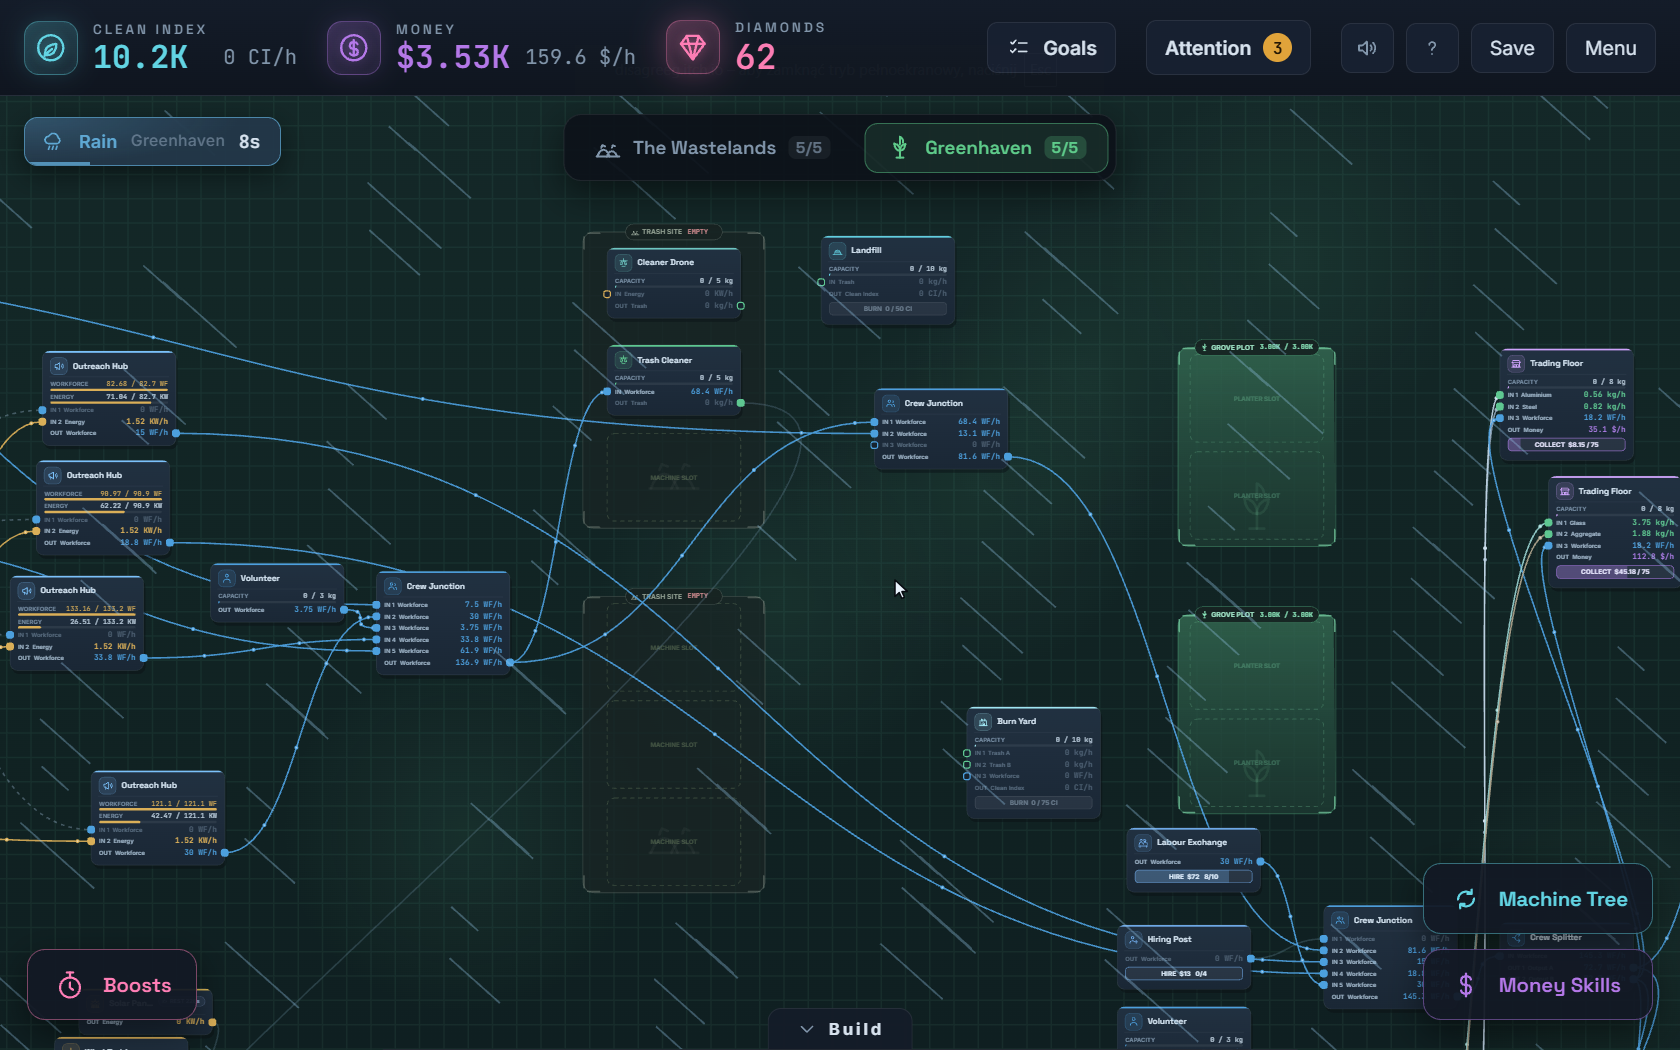Click the diamonds count 62
This screenshot has height=1050, width=1680.
[x=756, y=57]
